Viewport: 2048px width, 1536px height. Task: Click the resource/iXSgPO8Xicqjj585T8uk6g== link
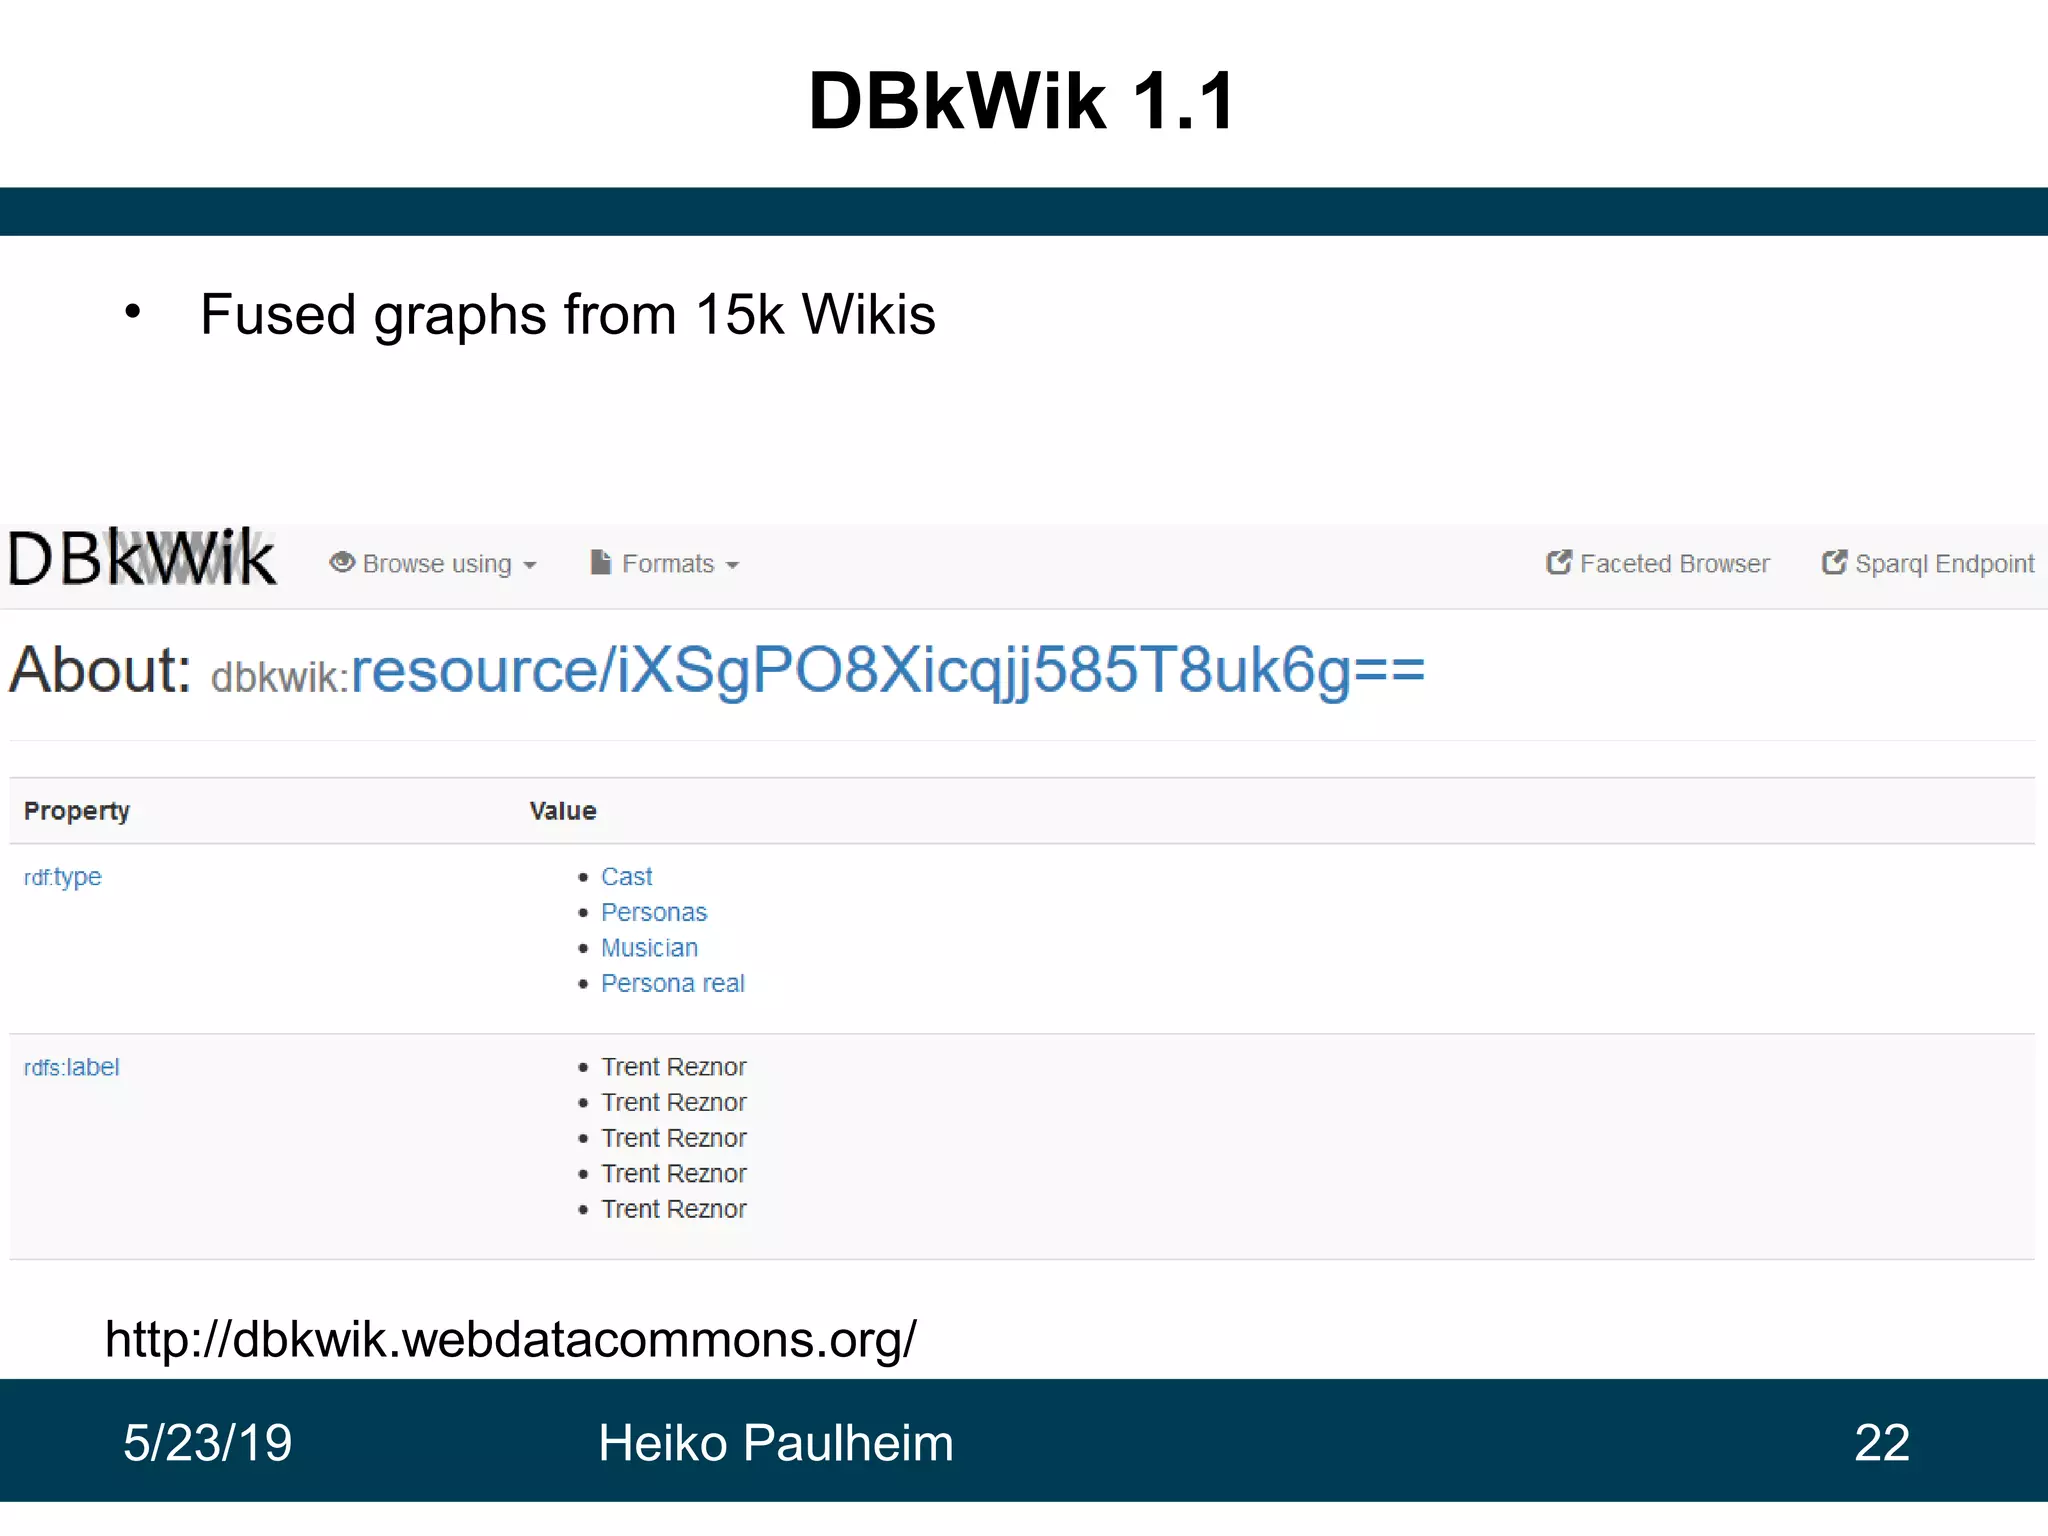[x=887, y=670]
